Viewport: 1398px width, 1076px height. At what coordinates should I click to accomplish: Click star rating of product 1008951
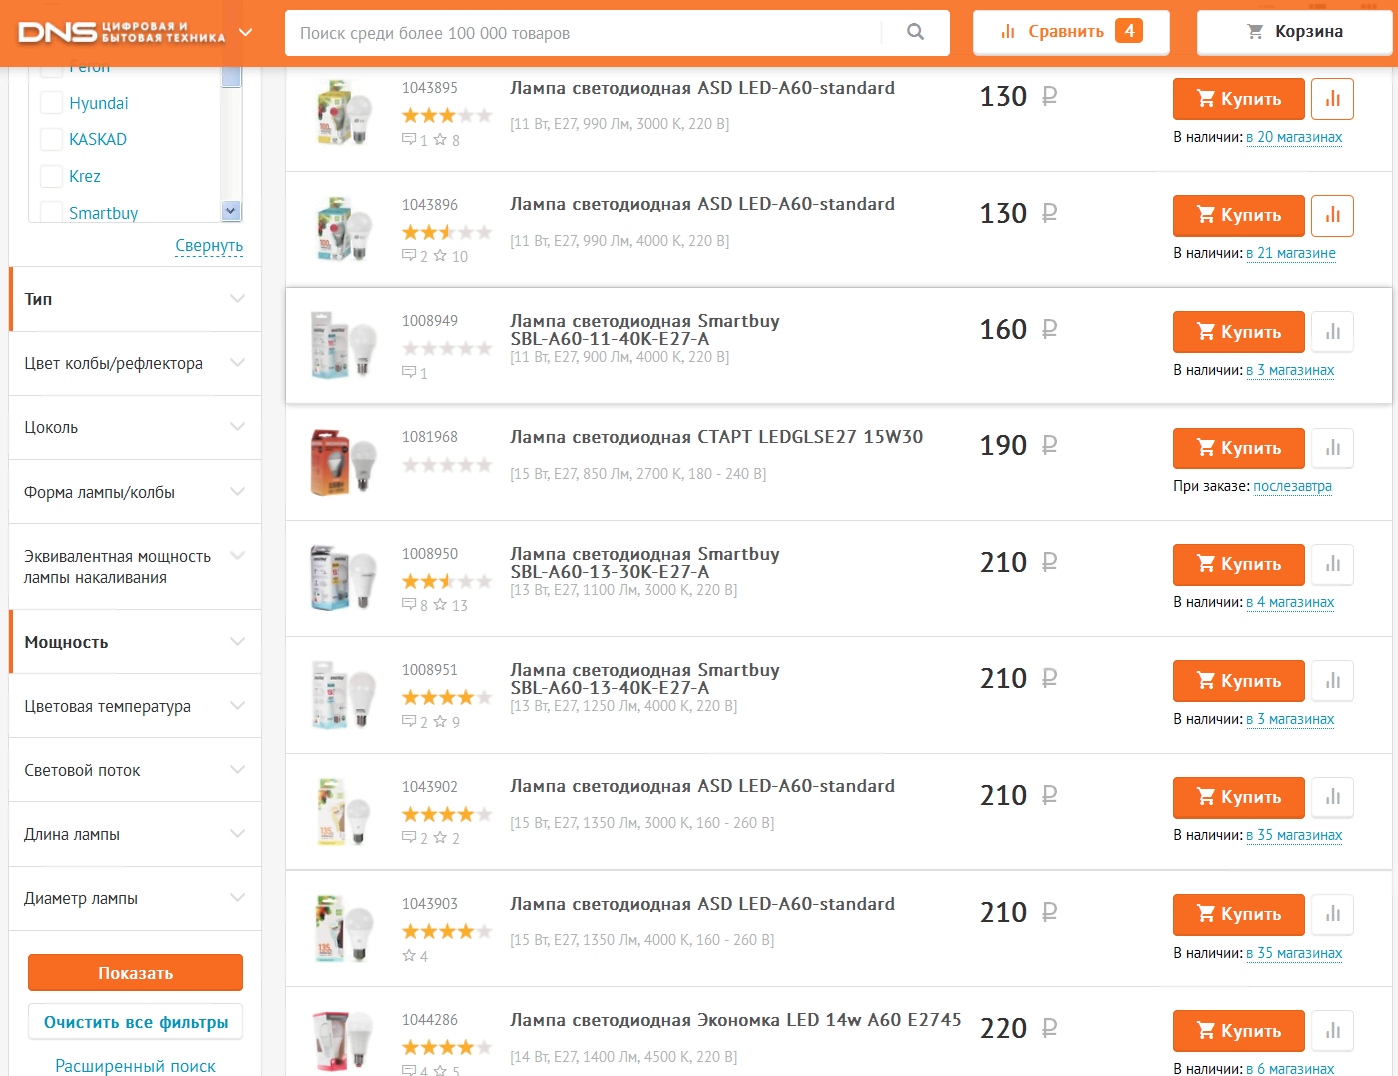coord(447,698)
